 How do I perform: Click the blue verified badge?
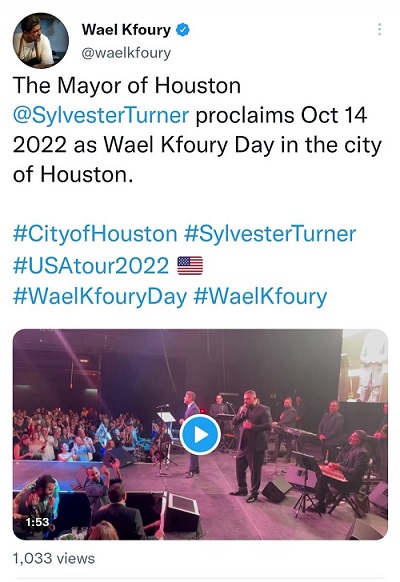[183, 30]
